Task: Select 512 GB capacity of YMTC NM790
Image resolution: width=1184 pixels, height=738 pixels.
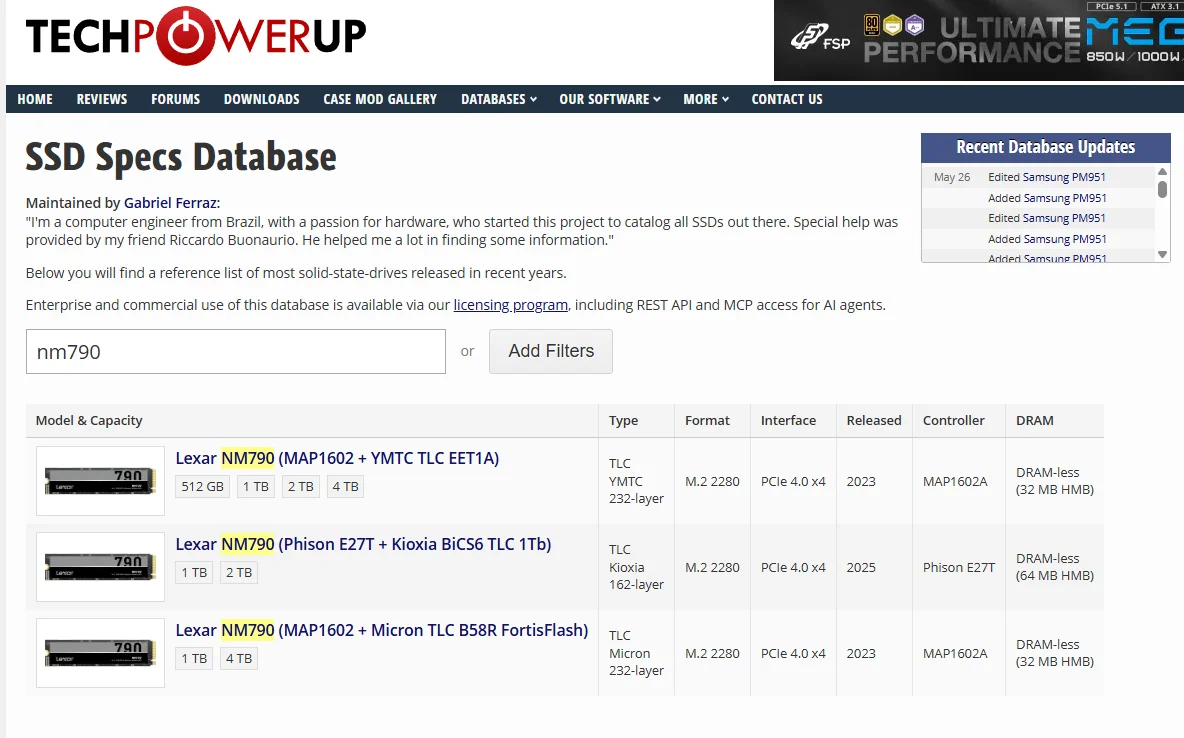Action: pyautogui.click(x=202, y=486)
